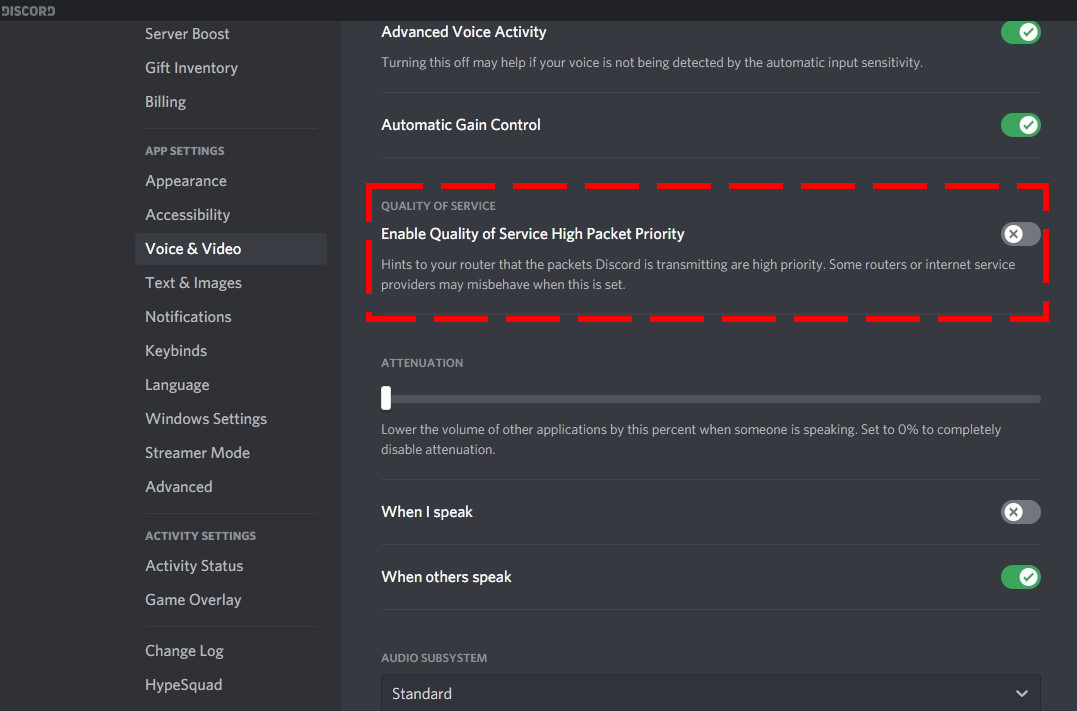The height and width of the screenshot is (711, 1077).
Task: Open the Audio Subsystem Standard dropdown
Action: 711,693
